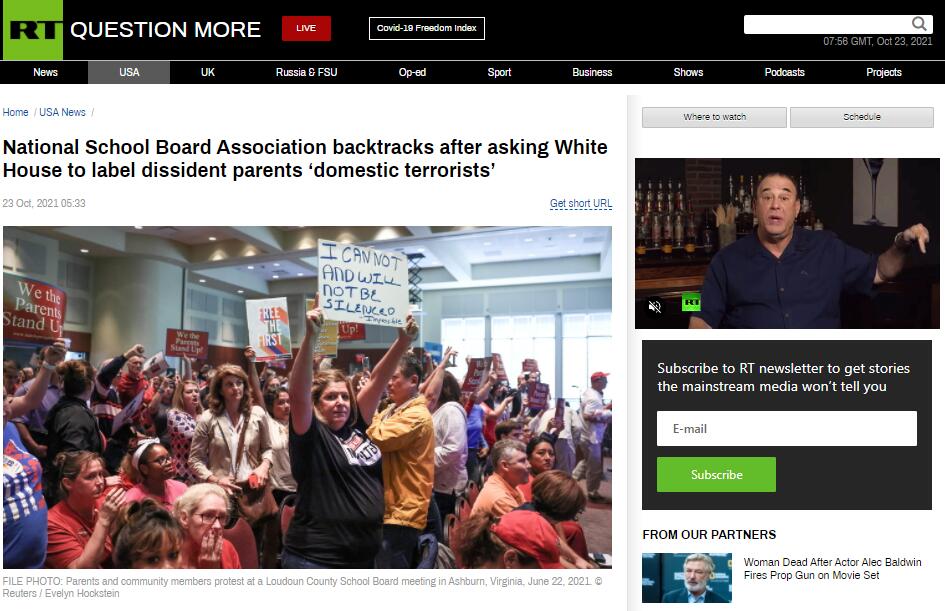Click the protest article main photo

tap(307, 397)
